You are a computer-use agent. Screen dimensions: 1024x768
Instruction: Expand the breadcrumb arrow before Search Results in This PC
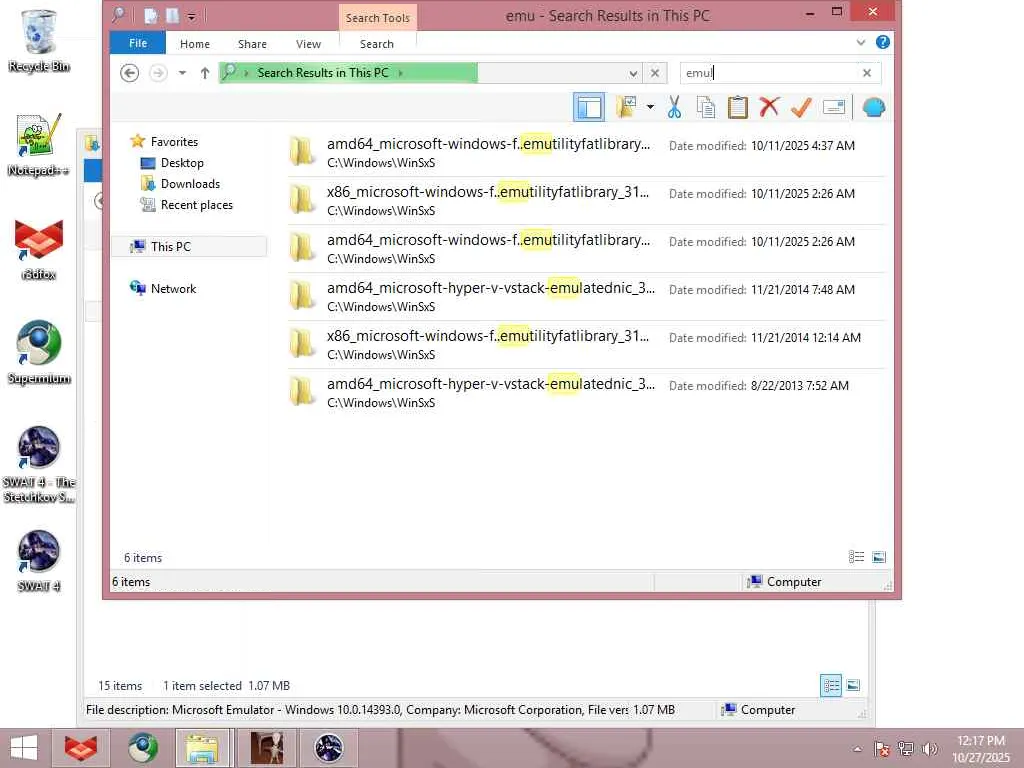point(246,73)
